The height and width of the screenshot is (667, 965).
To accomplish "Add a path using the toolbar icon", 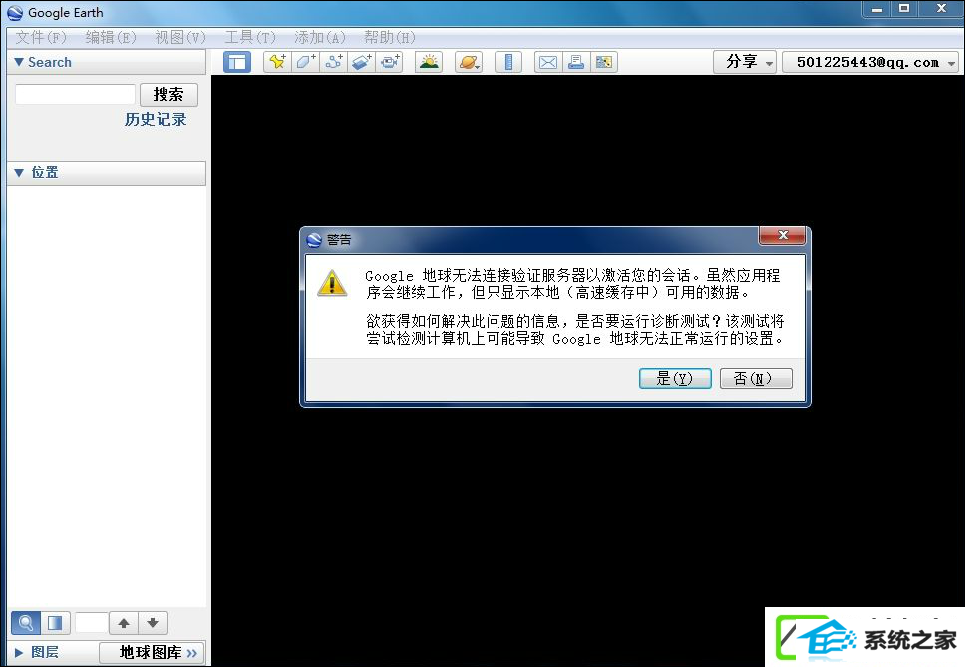I will pyautogui.click(x=334, y=62).
